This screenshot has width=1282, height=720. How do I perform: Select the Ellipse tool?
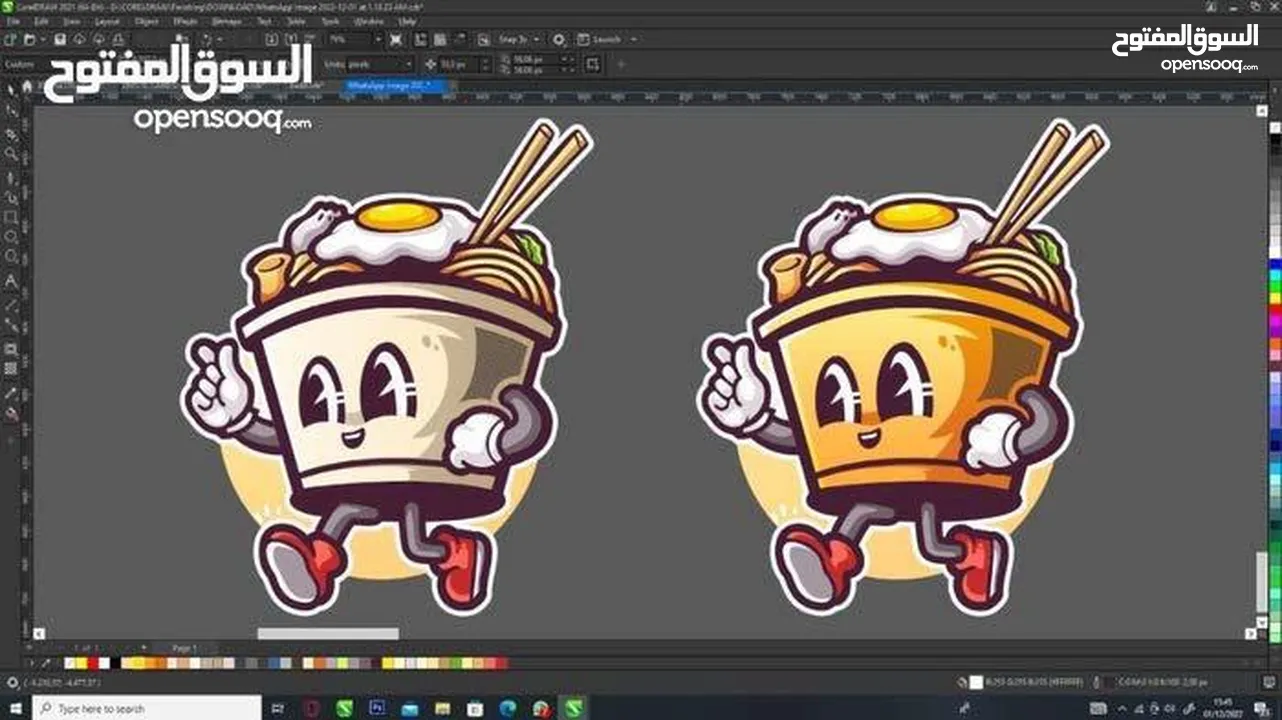click(x=11, y=237)
